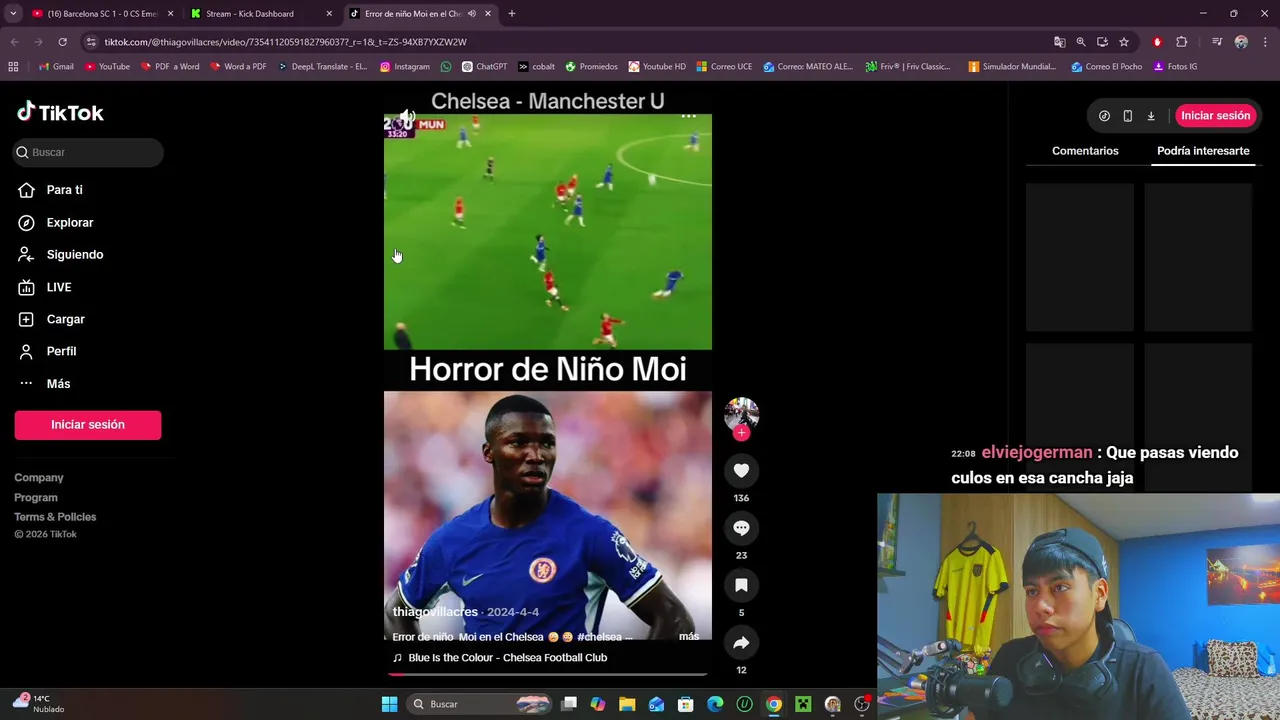1280x720 pixels.
Task: Like the video with heart icon
Action: [741, 470]
